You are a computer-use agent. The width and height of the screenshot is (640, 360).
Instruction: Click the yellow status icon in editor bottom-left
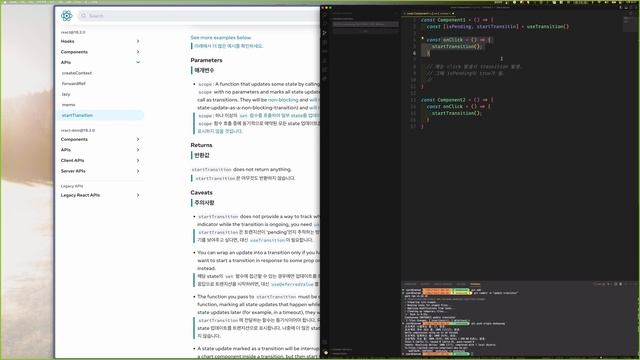coord(326,353)
